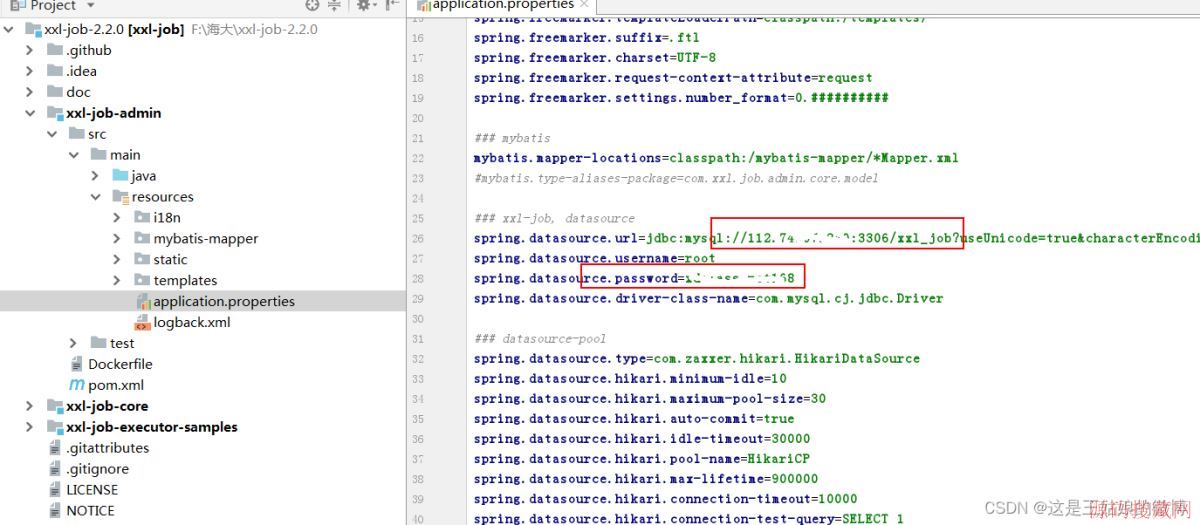Click line number 29 in the gutter

418,298
